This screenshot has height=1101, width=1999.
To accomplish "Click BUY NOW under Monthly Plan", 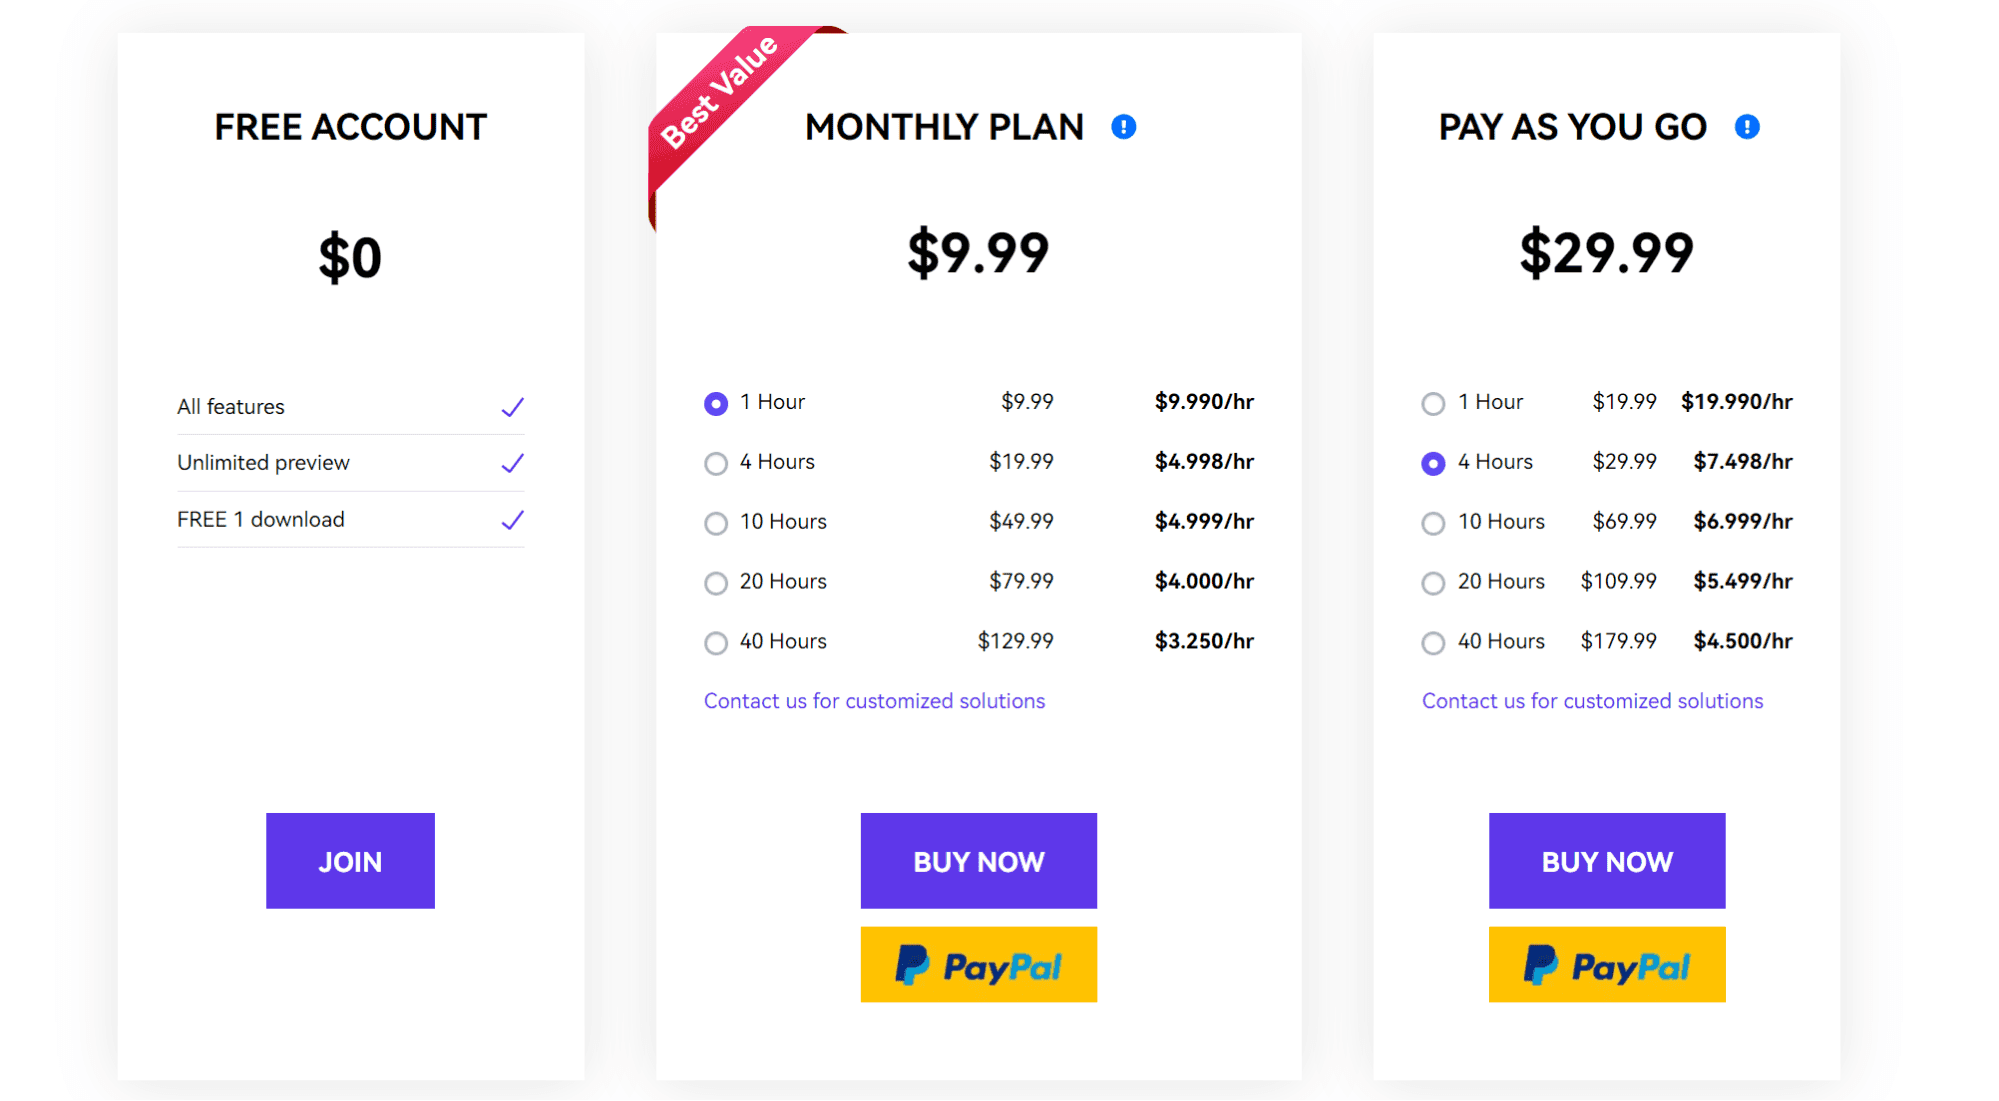I will pos(978,861).
